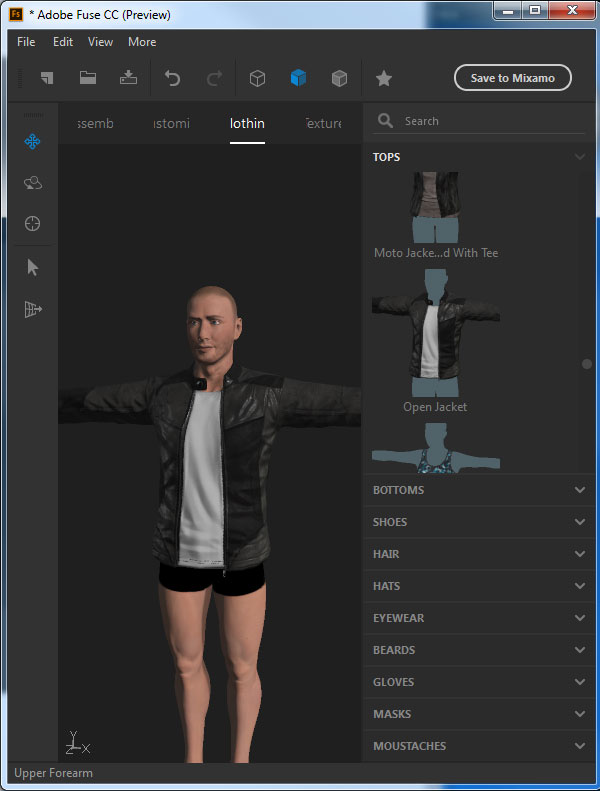Expand the SHOES section
The width and height of the screenshot is (600, 791).
[479, 522]
